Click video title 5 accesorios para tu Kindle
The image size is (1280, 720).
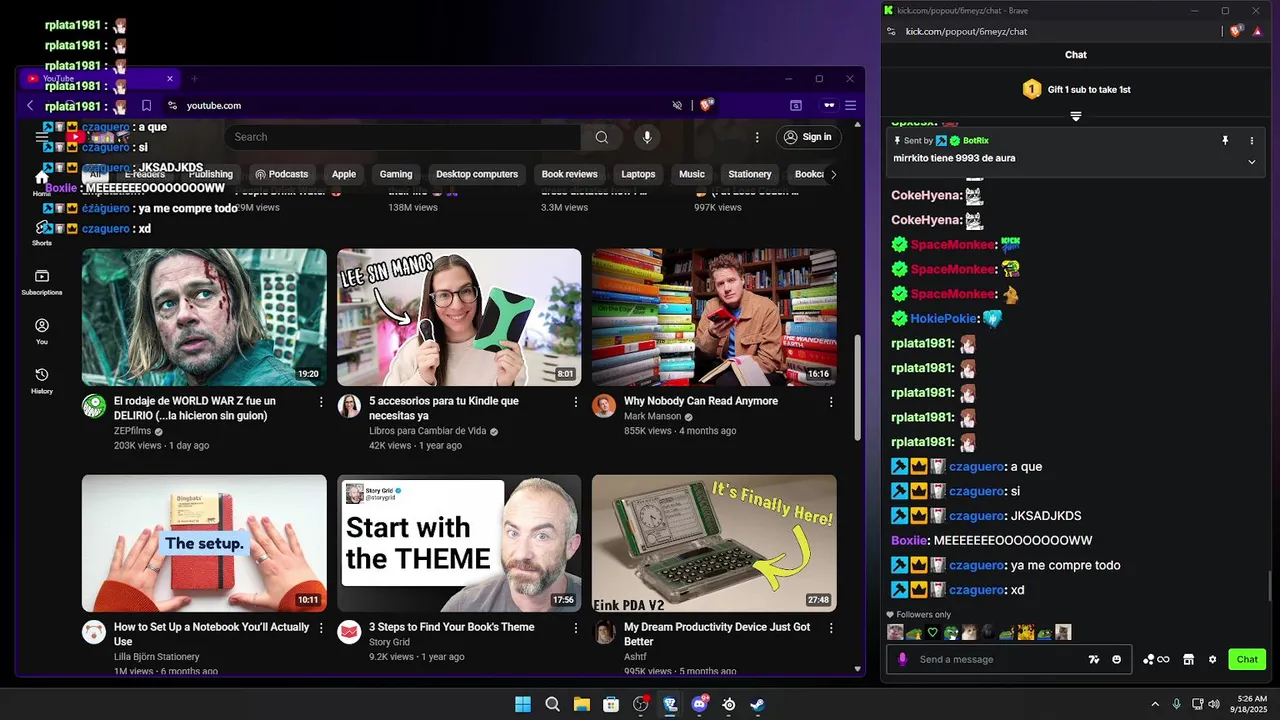pos(444,408)
